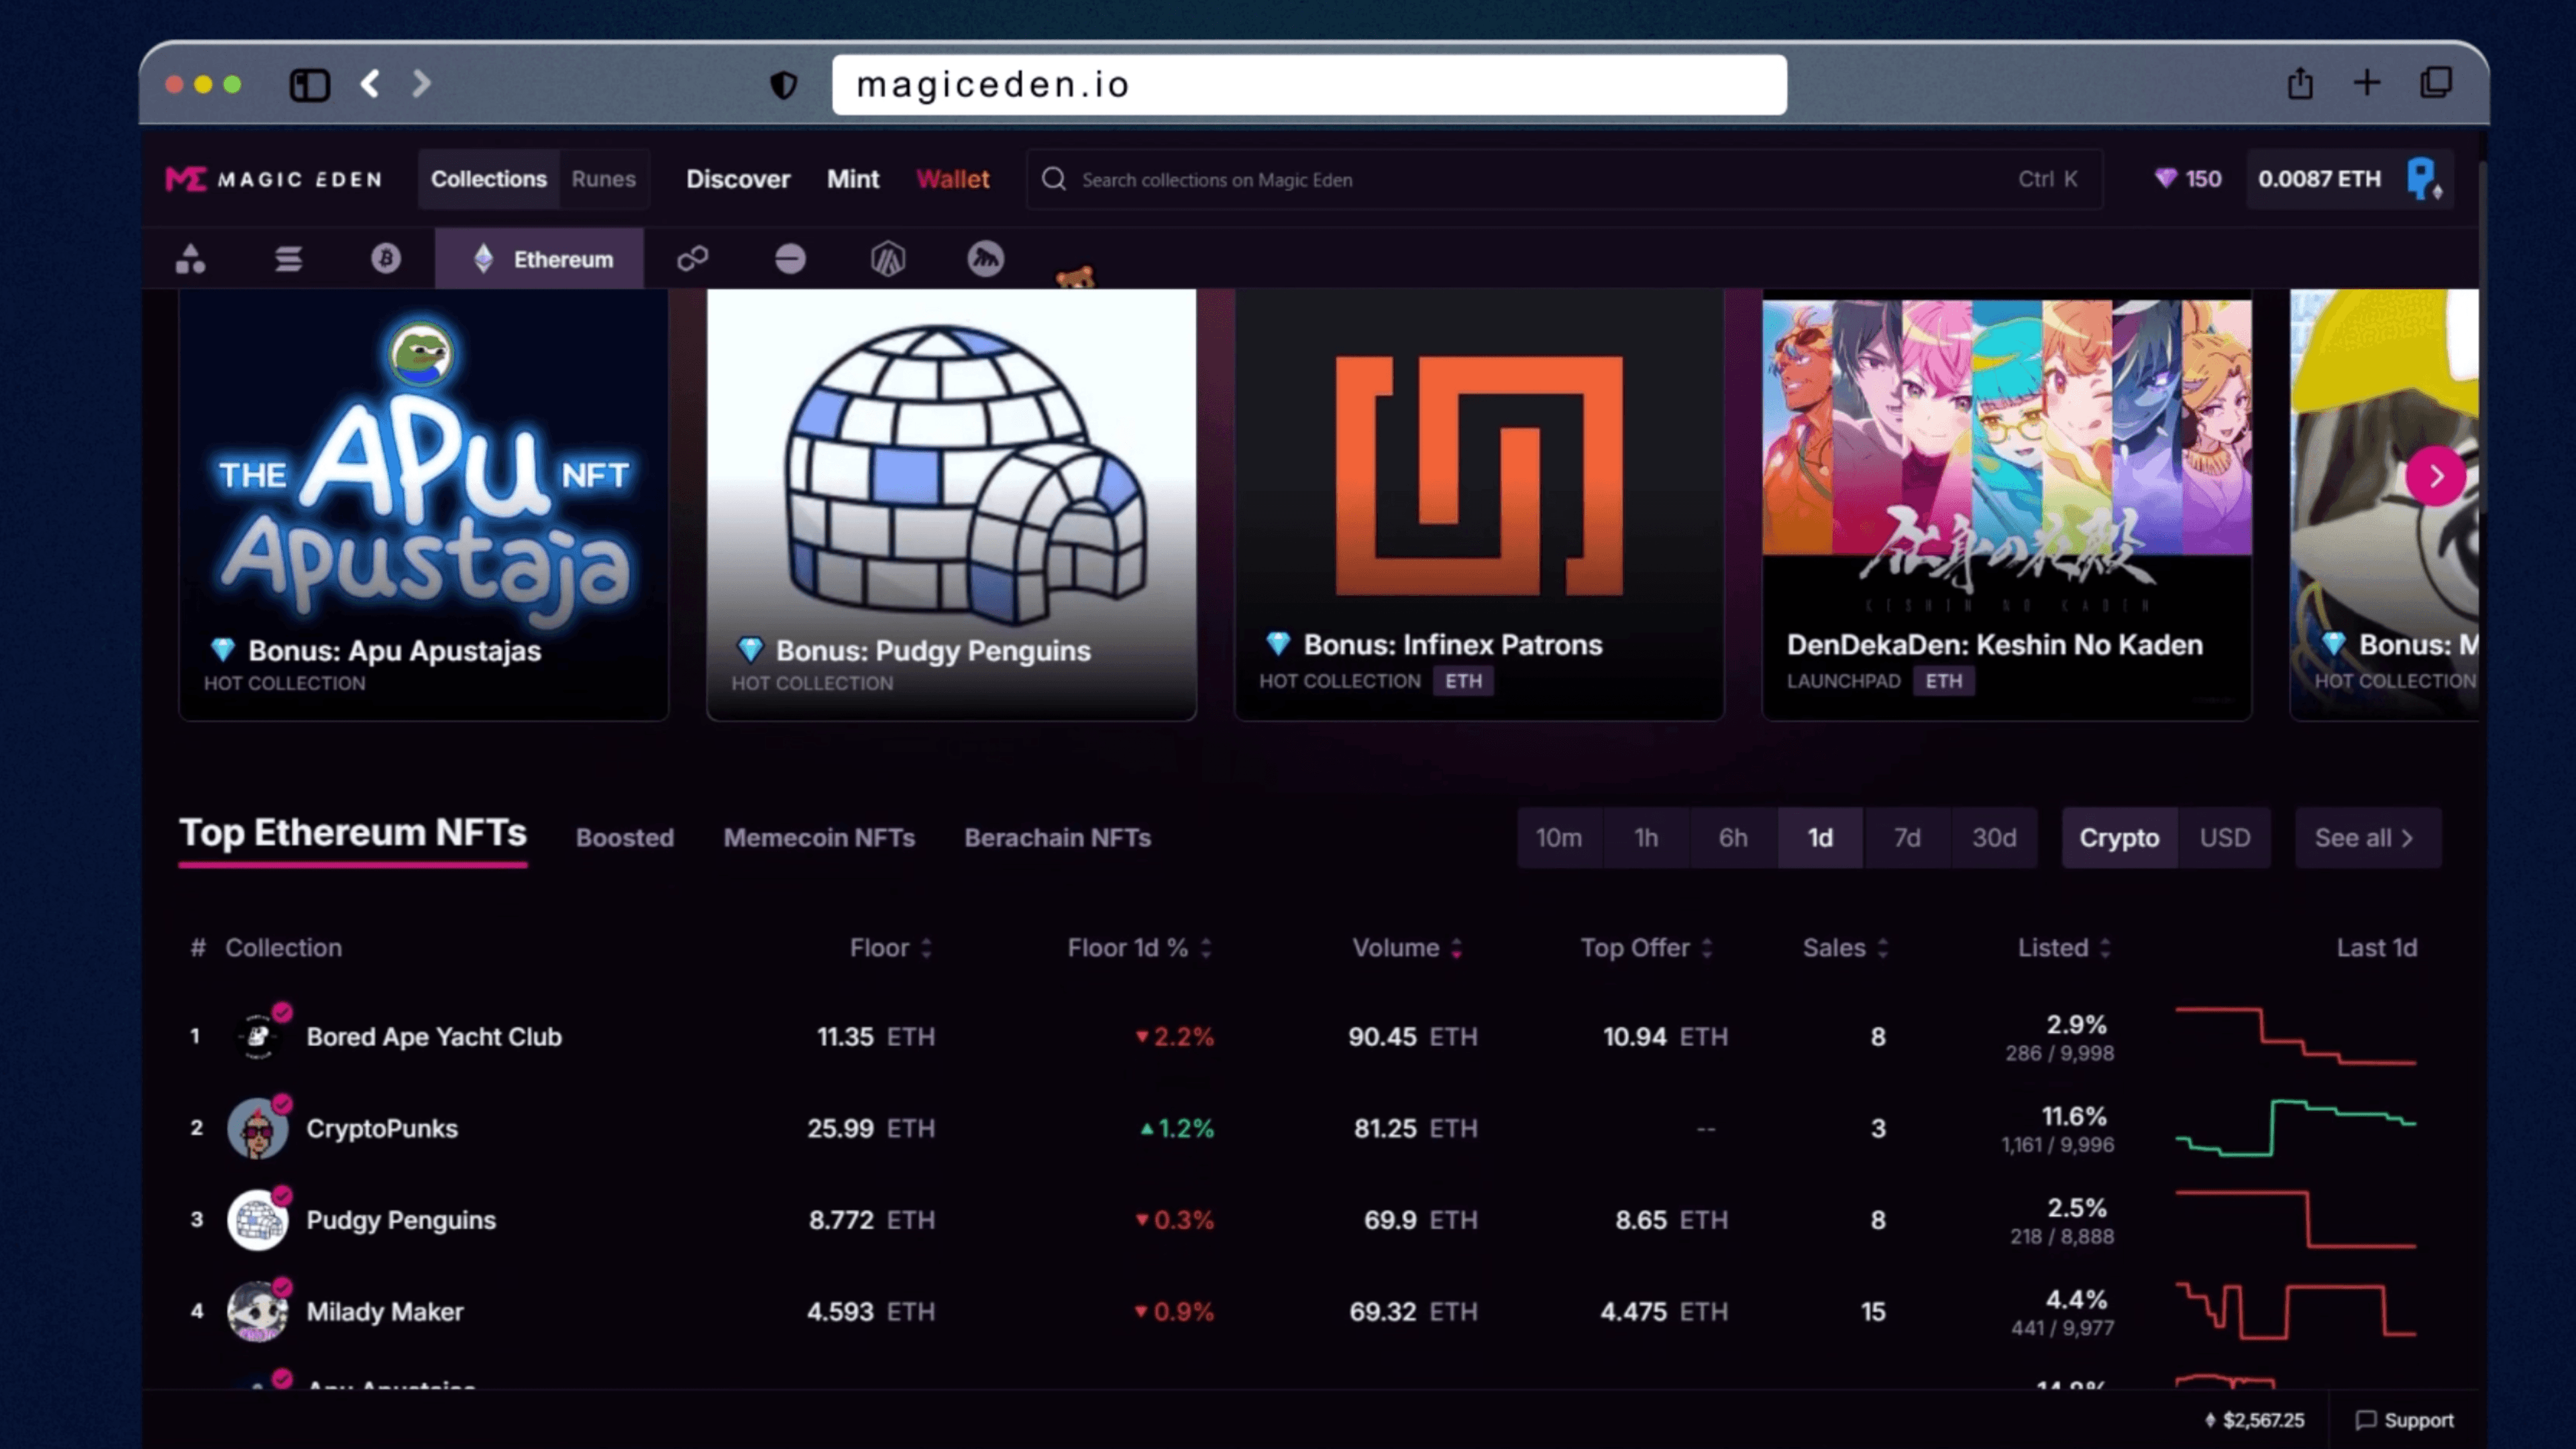Screen dimensions: 2576x1449
Task: Open the Mint menu item
Action: (852, 179)
